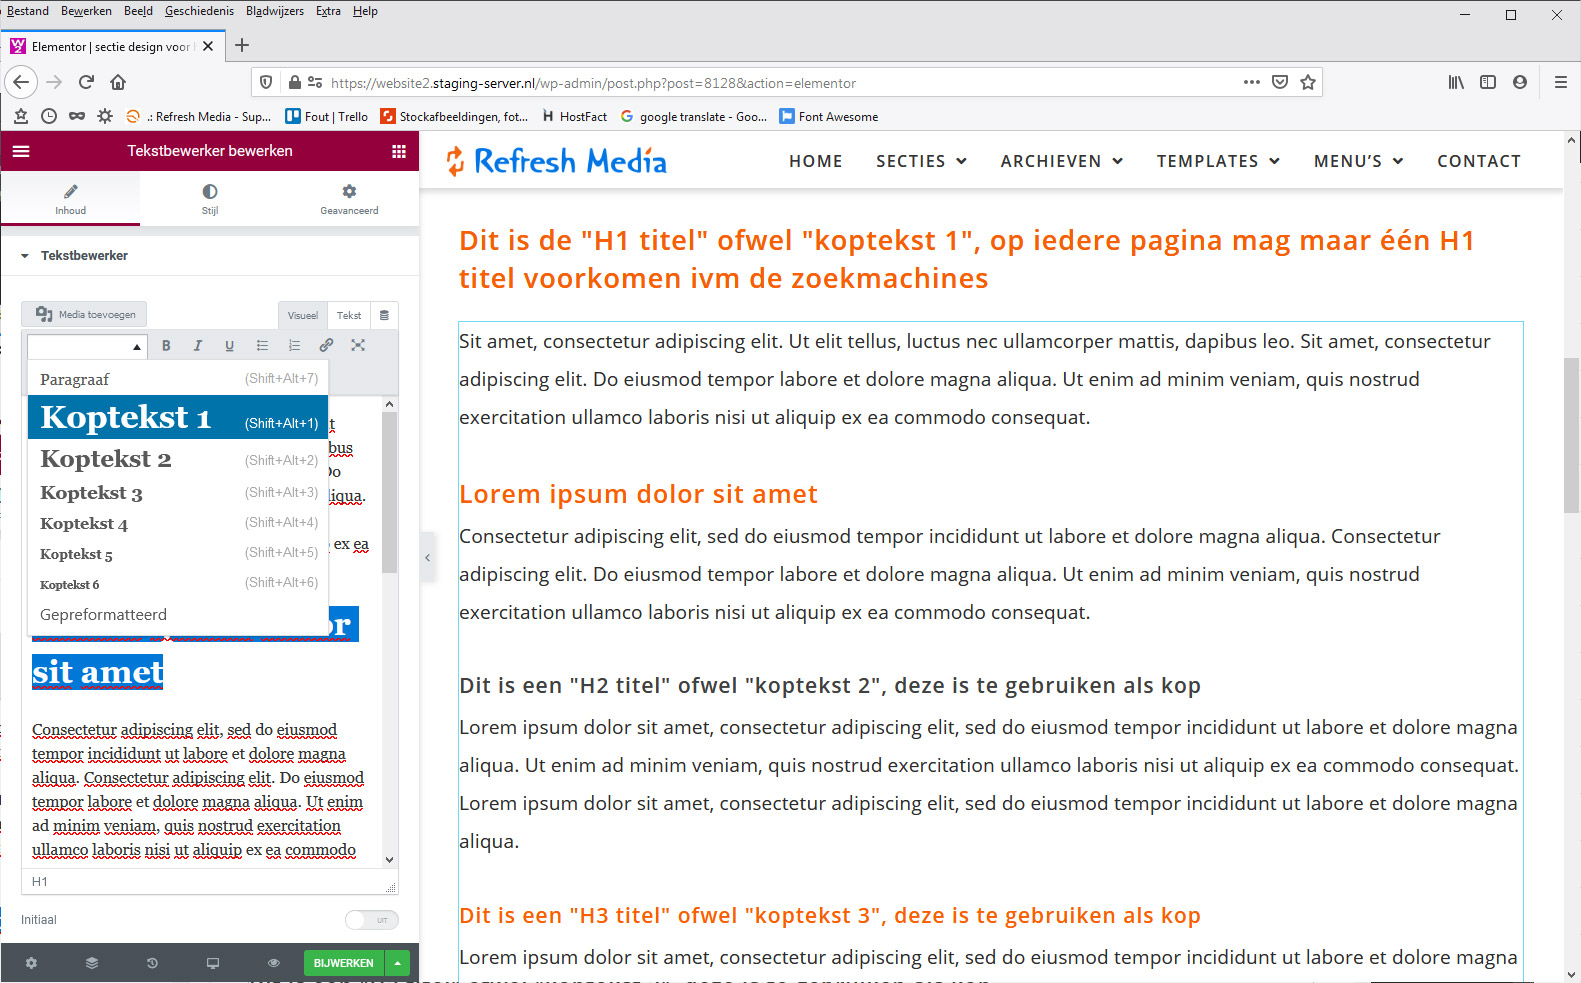Click the H1 element path in status bar
Image resolution: width=1581 pixels, height=983 pixels.
click(x=40, y=882)
